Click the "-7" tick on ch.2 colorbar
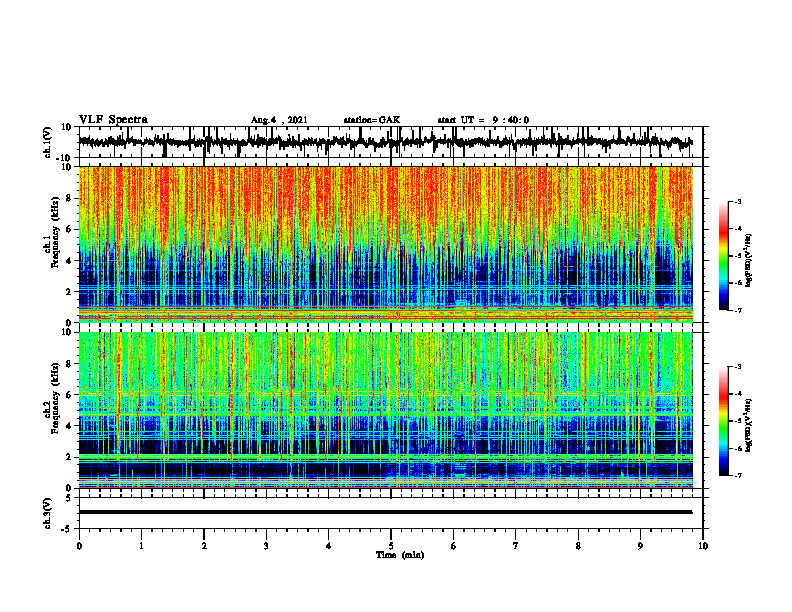This screenshot has width=792, height=612. 737,476
